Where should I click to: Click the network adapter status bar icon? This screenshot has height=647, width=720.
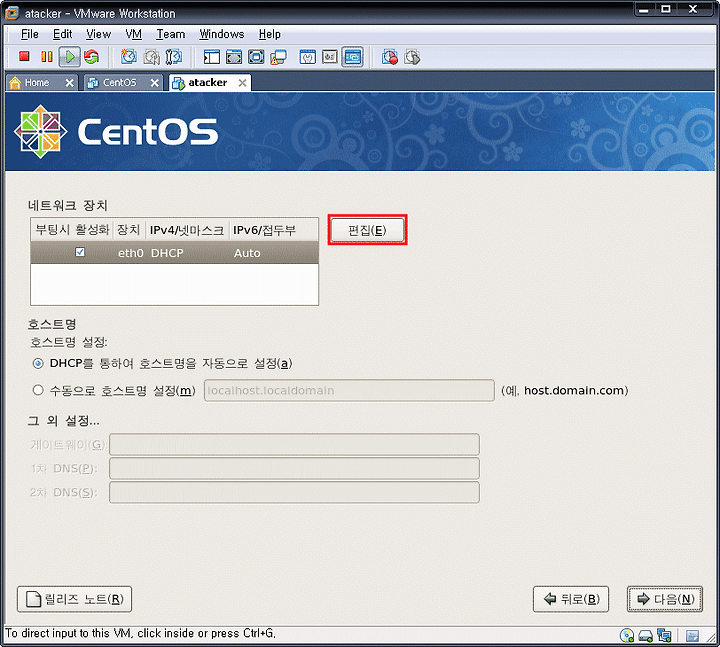(x=664, y=636)
